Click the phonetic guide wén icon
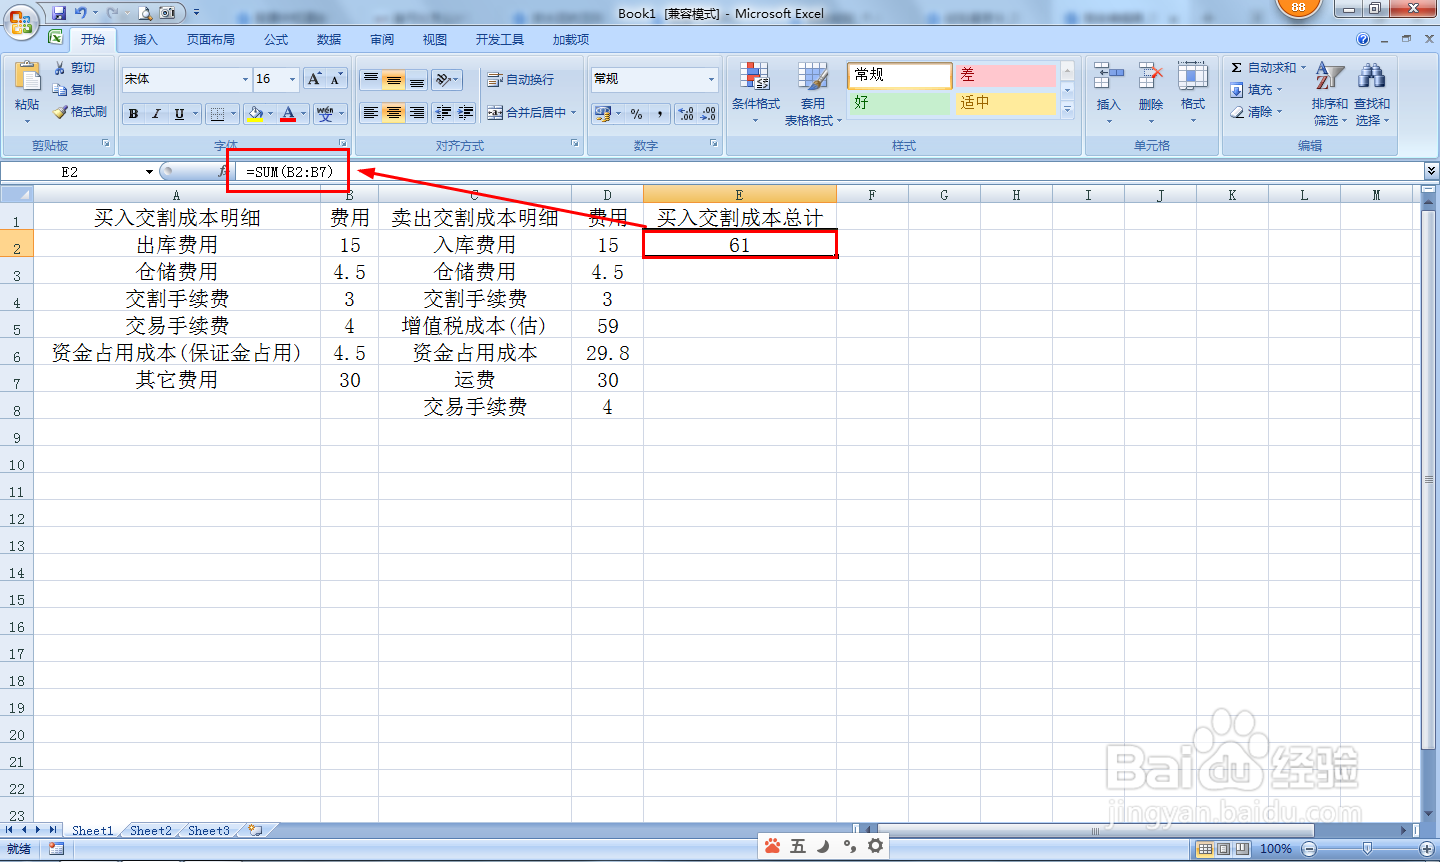Viewport: 1440px width, 862px height. point(325,113)
